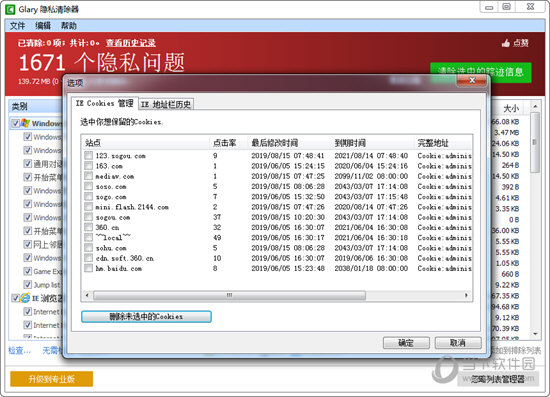Click the 选中你想保留的Cookies instruction text
Screen dimensions: 550x397
[122, 122]
